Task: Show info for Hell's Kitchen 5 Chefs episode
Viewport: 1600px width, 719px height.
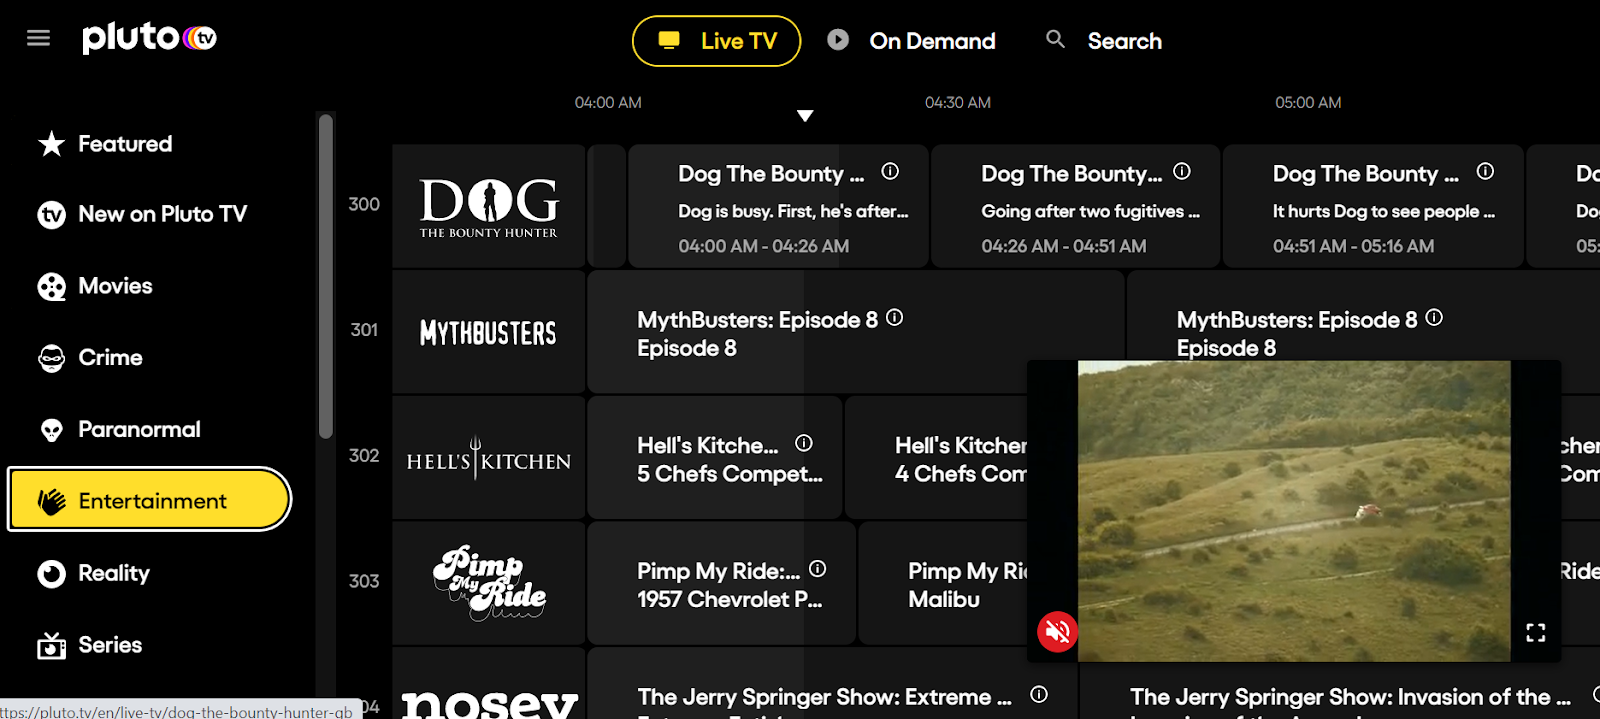Action: tap(804, 443)
